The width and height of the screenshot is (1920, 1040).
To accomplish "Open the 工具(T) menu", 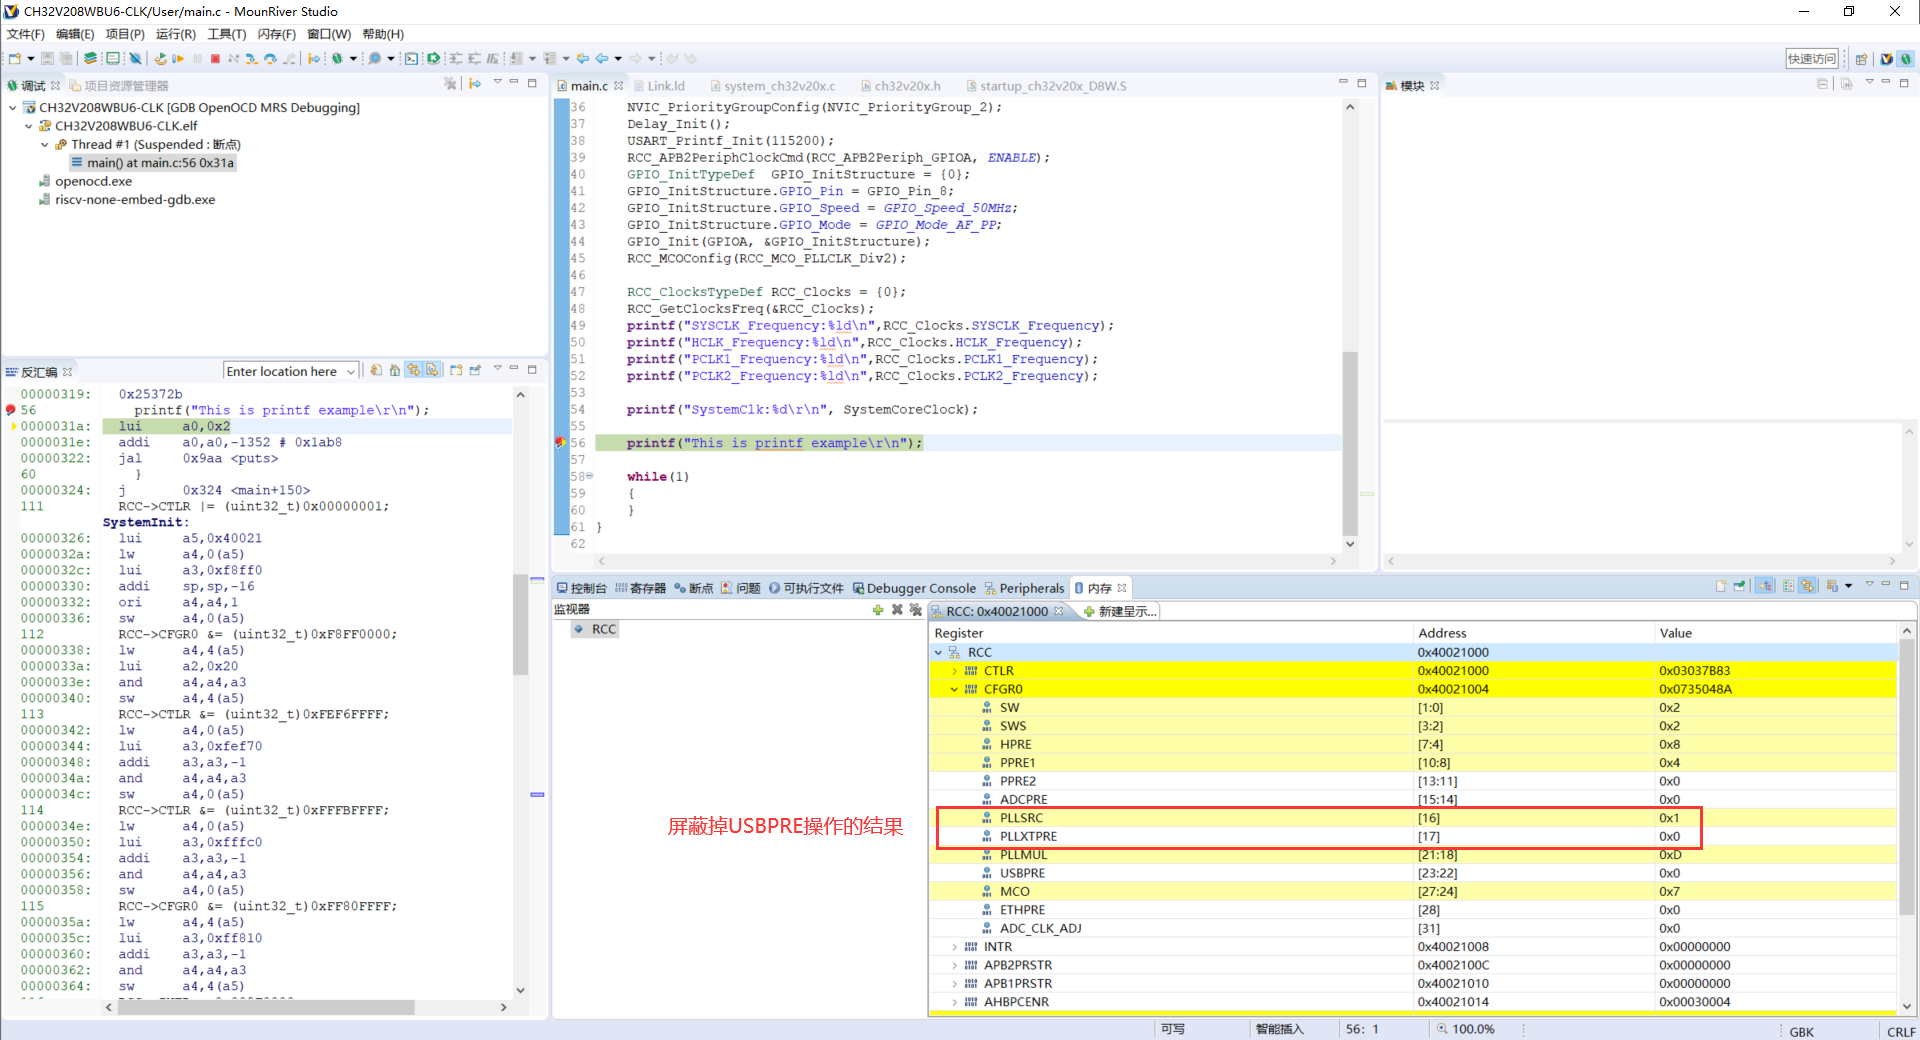I will [226, 34].
